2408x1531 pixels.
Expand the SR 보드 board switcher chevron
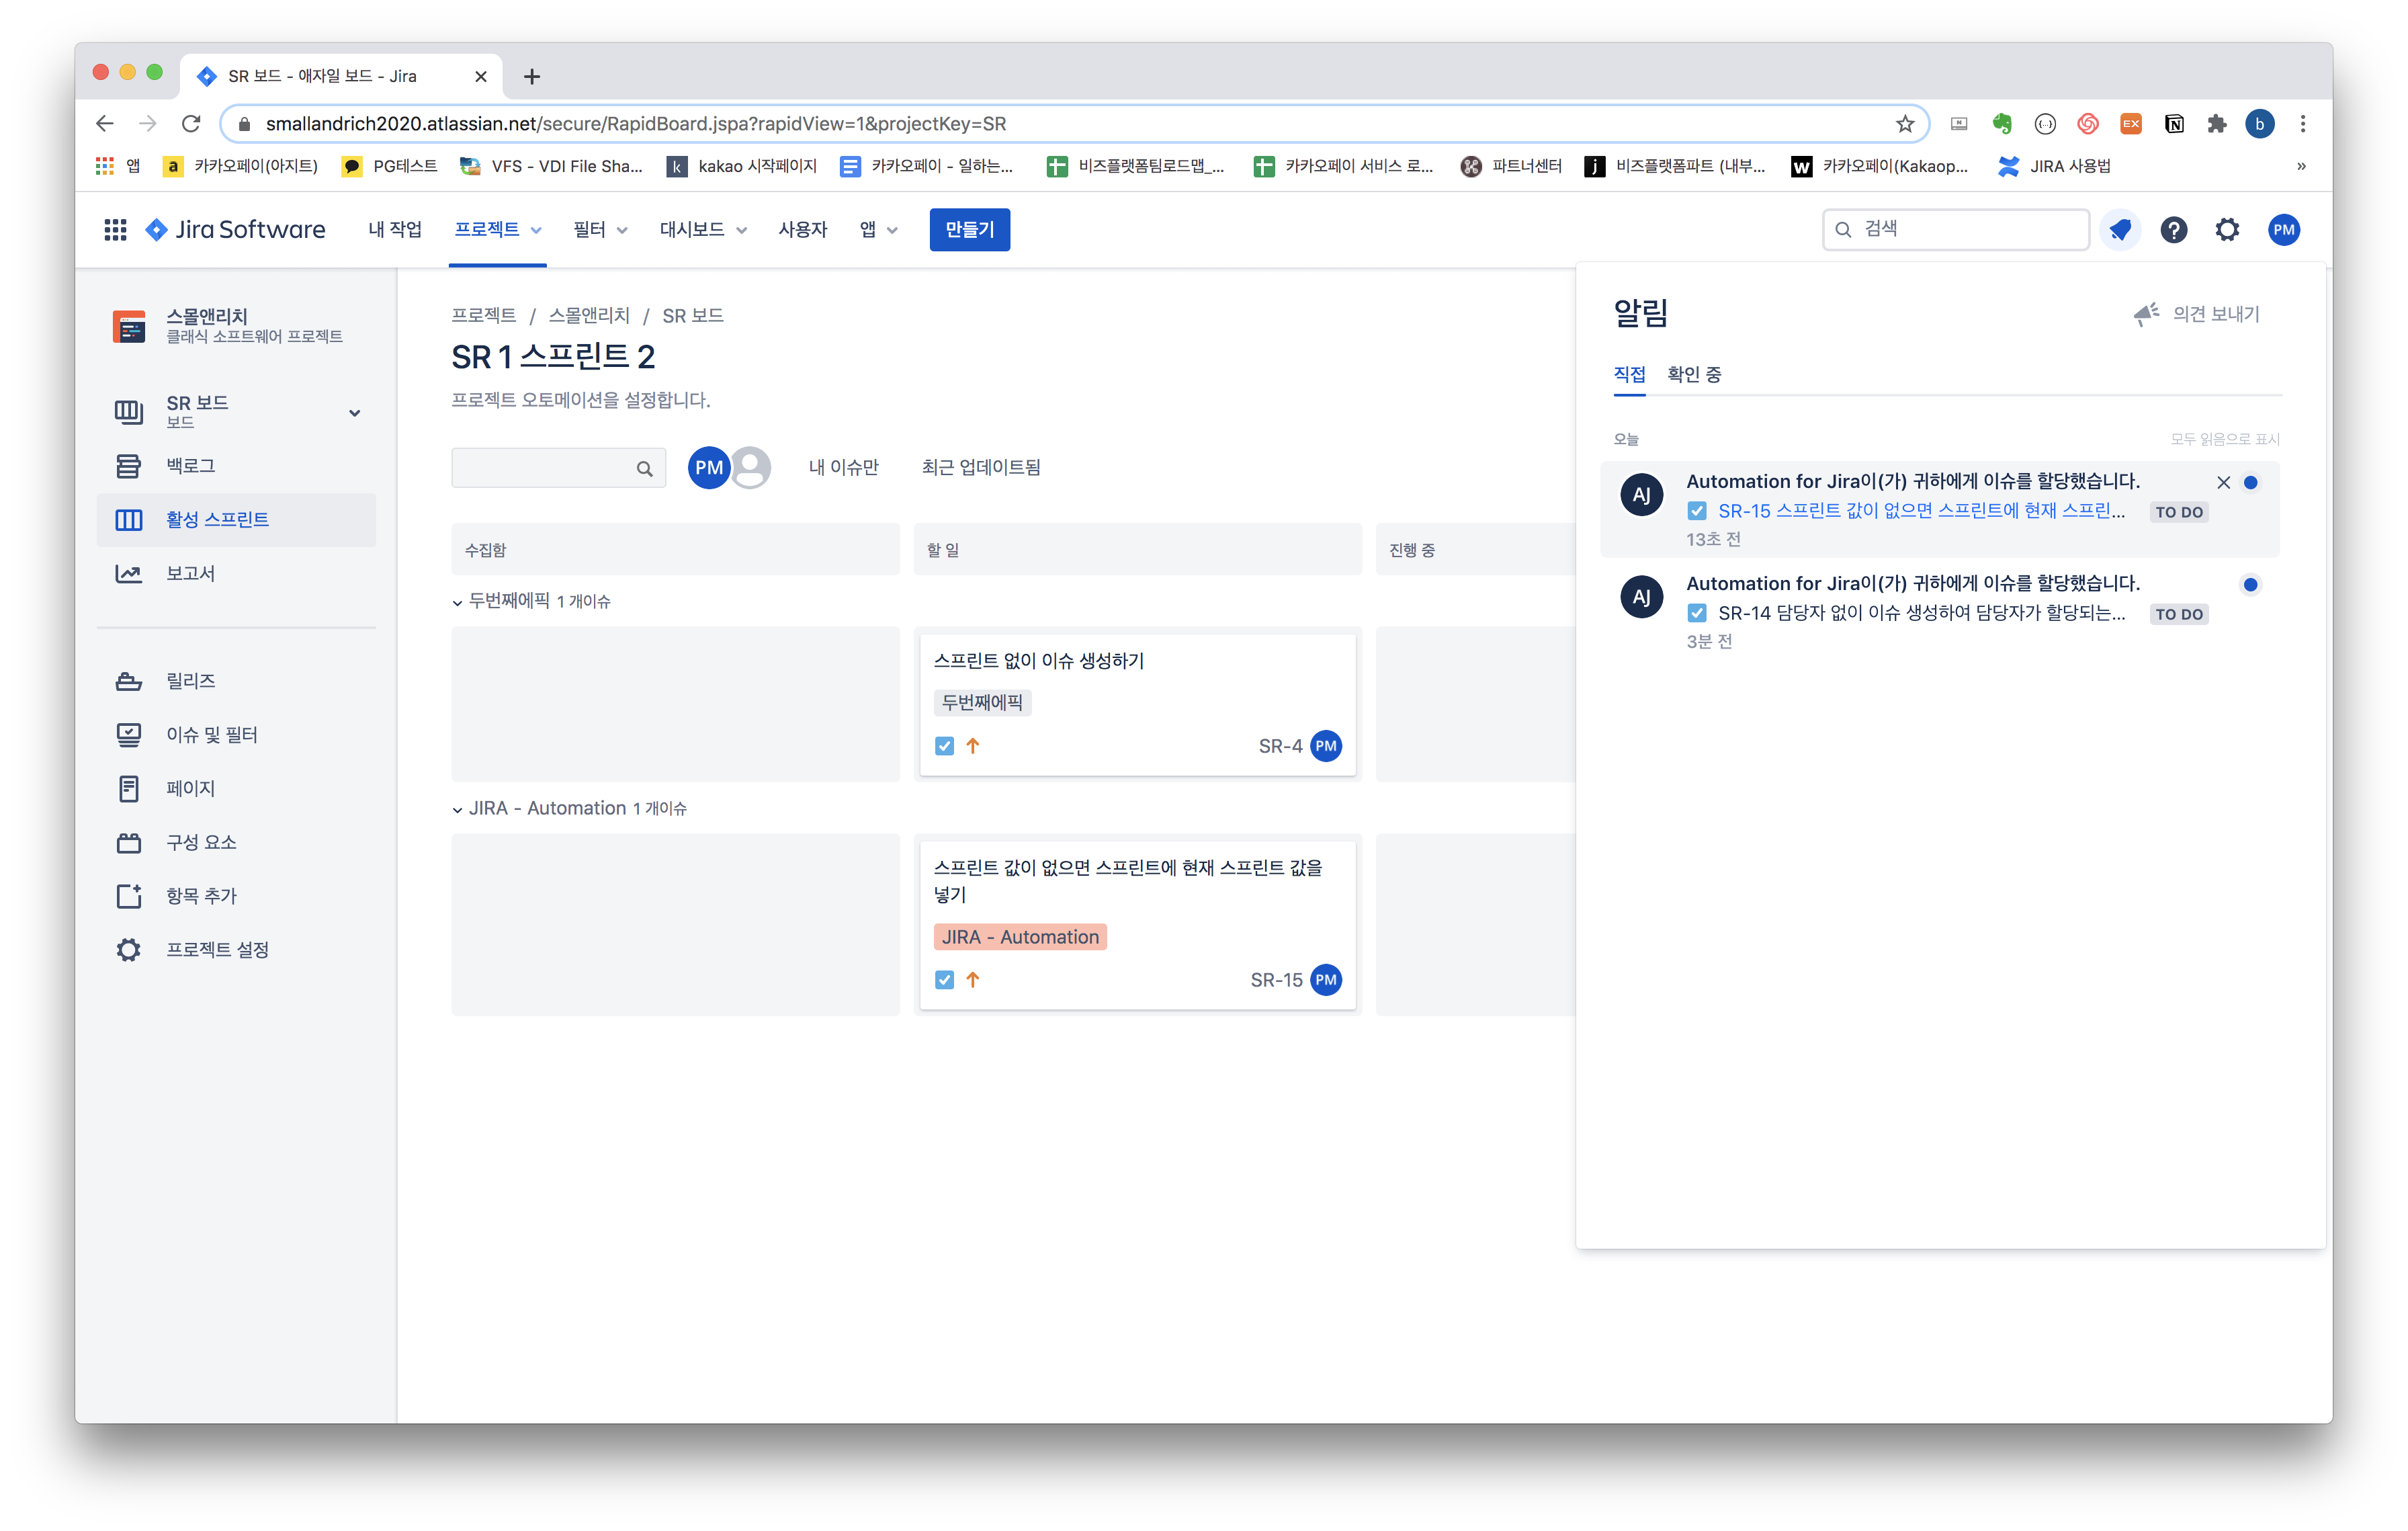tap(354, 413)
